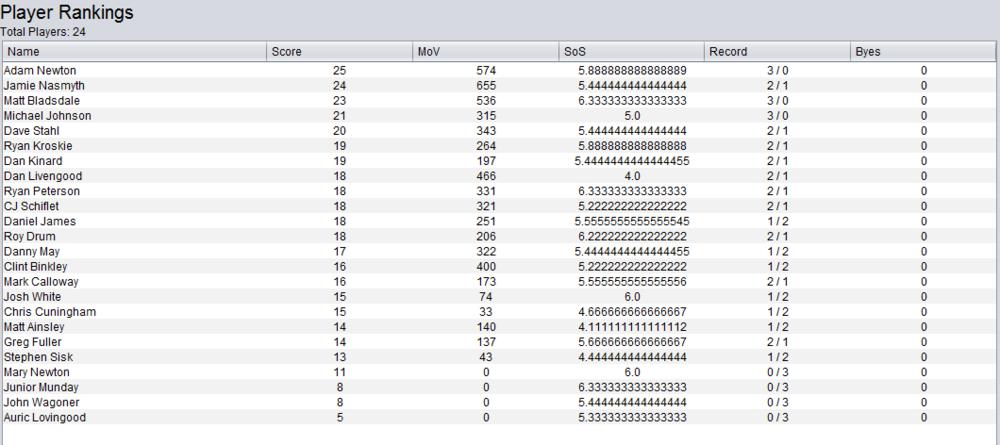
Task: Click Josh White's MoV value 74
Action: (486, 297)
